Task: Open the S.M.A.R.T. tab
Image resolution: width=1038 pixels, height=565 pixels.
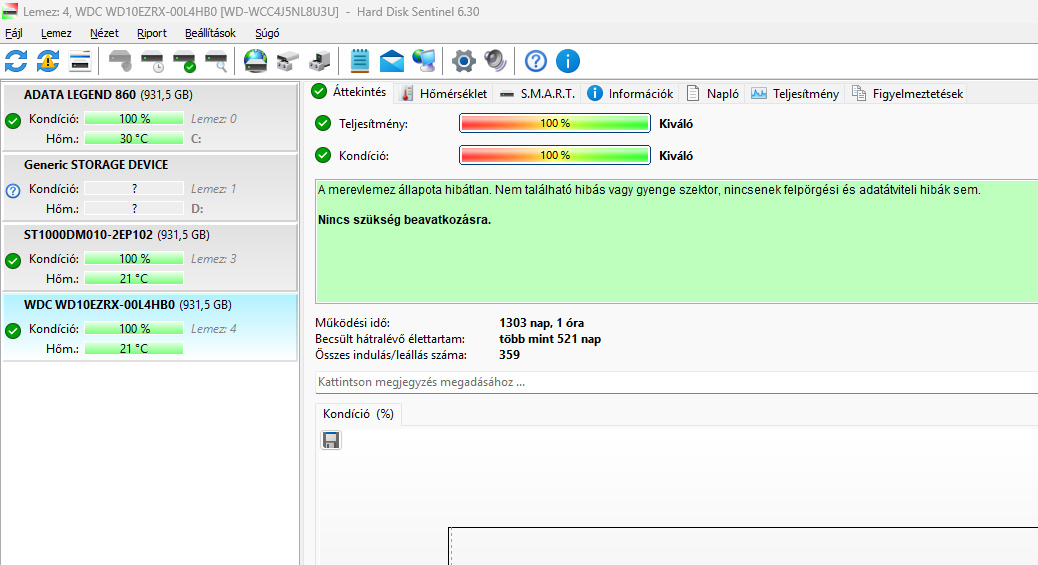Action: [537, 94]
